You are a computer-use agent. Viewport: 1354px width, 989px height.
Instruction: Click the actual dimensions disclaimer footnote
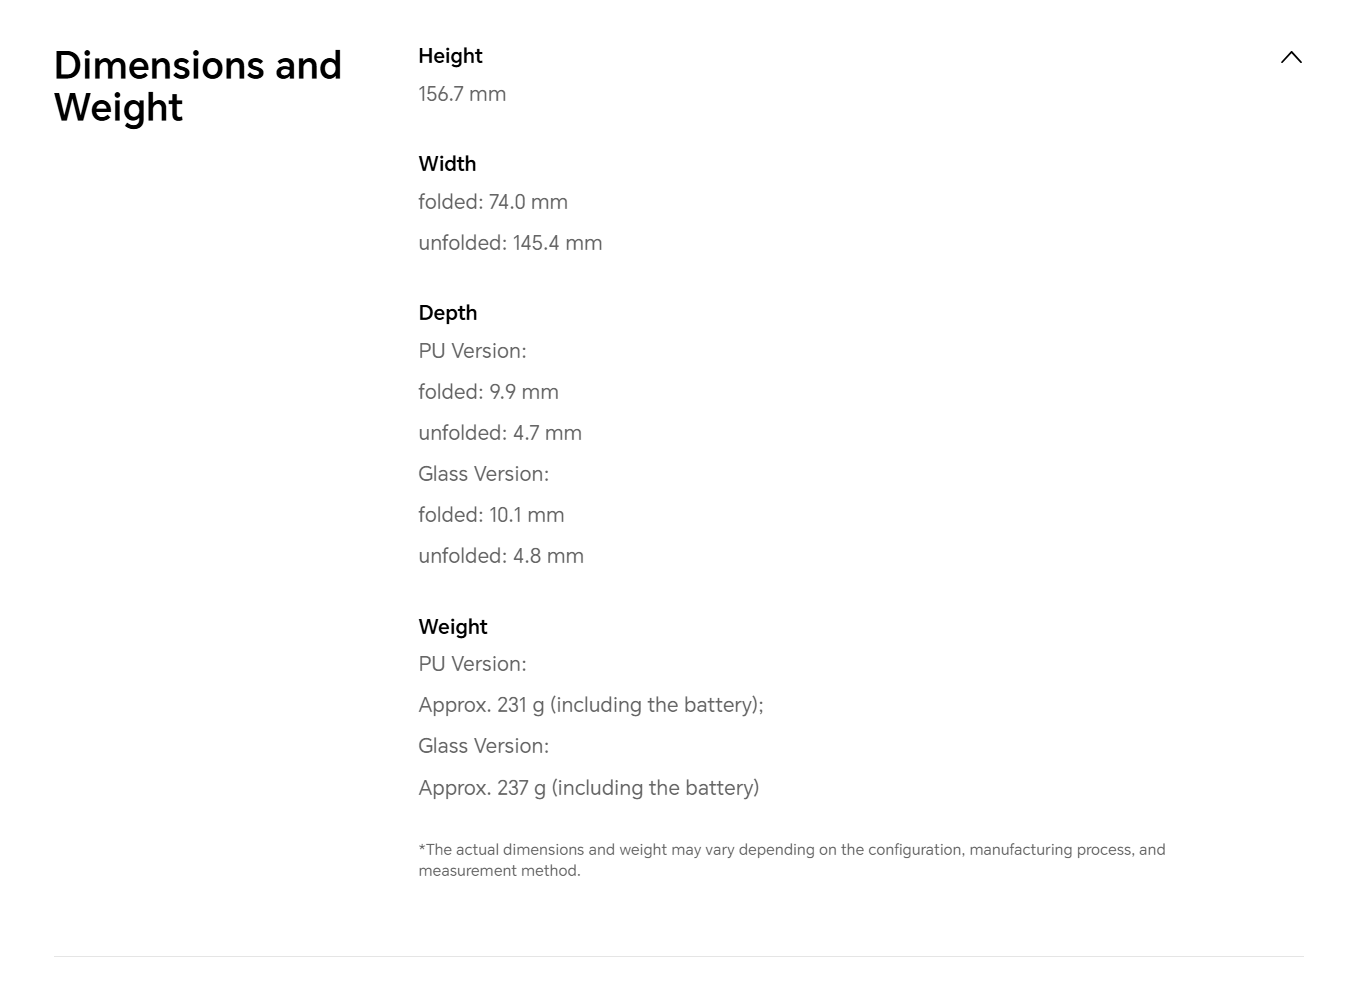[x=791, y=860]
